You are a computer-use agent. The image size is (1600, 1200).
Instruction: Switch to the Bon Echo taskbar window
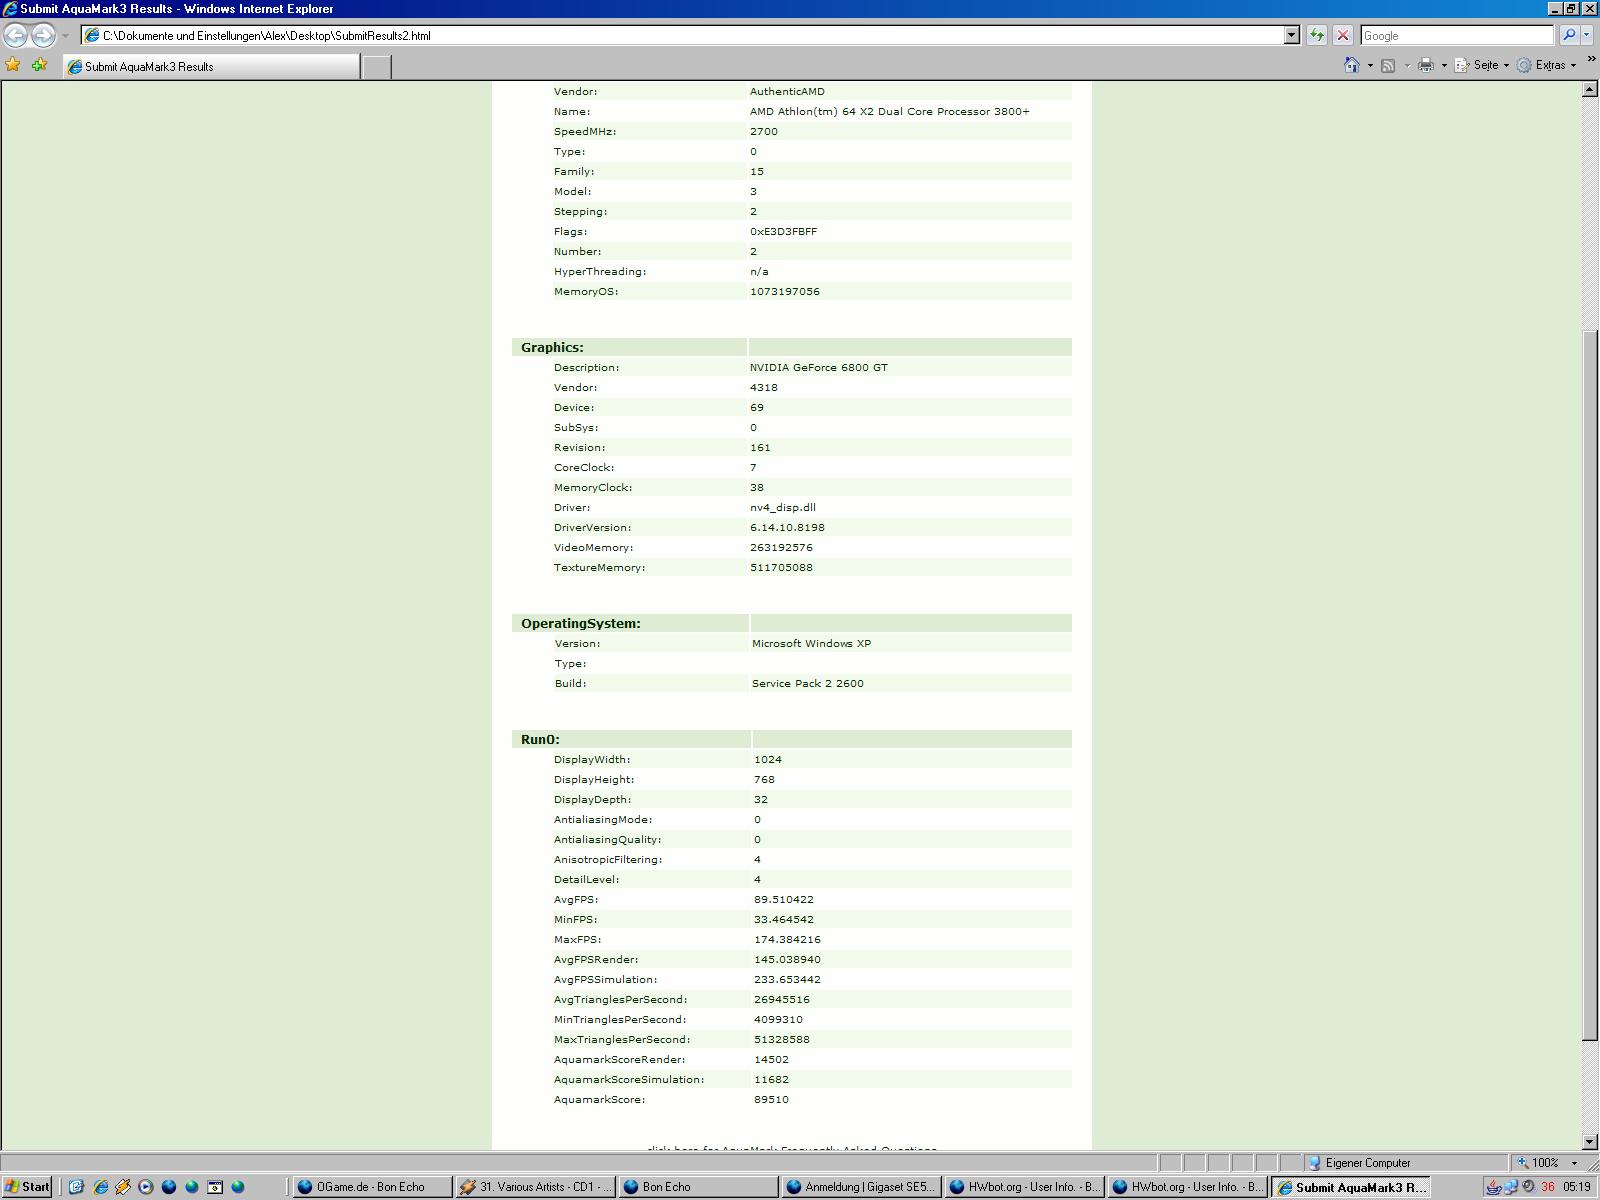pyautogui.click(x=698, y=1187)
